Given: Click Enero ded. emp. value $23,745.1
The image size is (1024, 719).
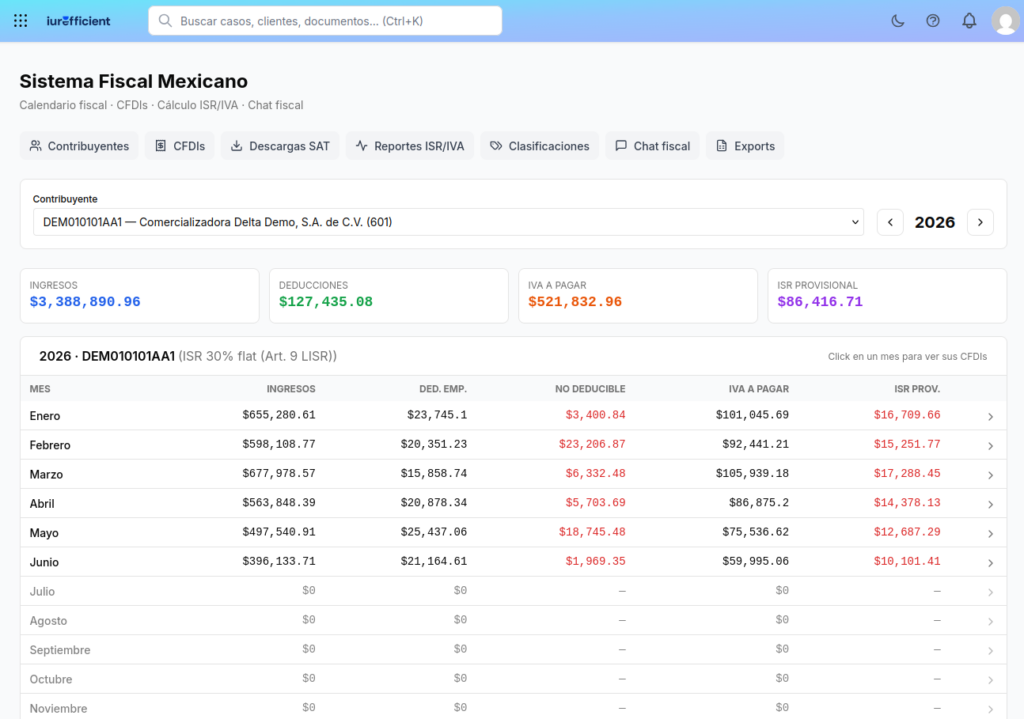Looking at the screenshot, I should click(437, 415).
